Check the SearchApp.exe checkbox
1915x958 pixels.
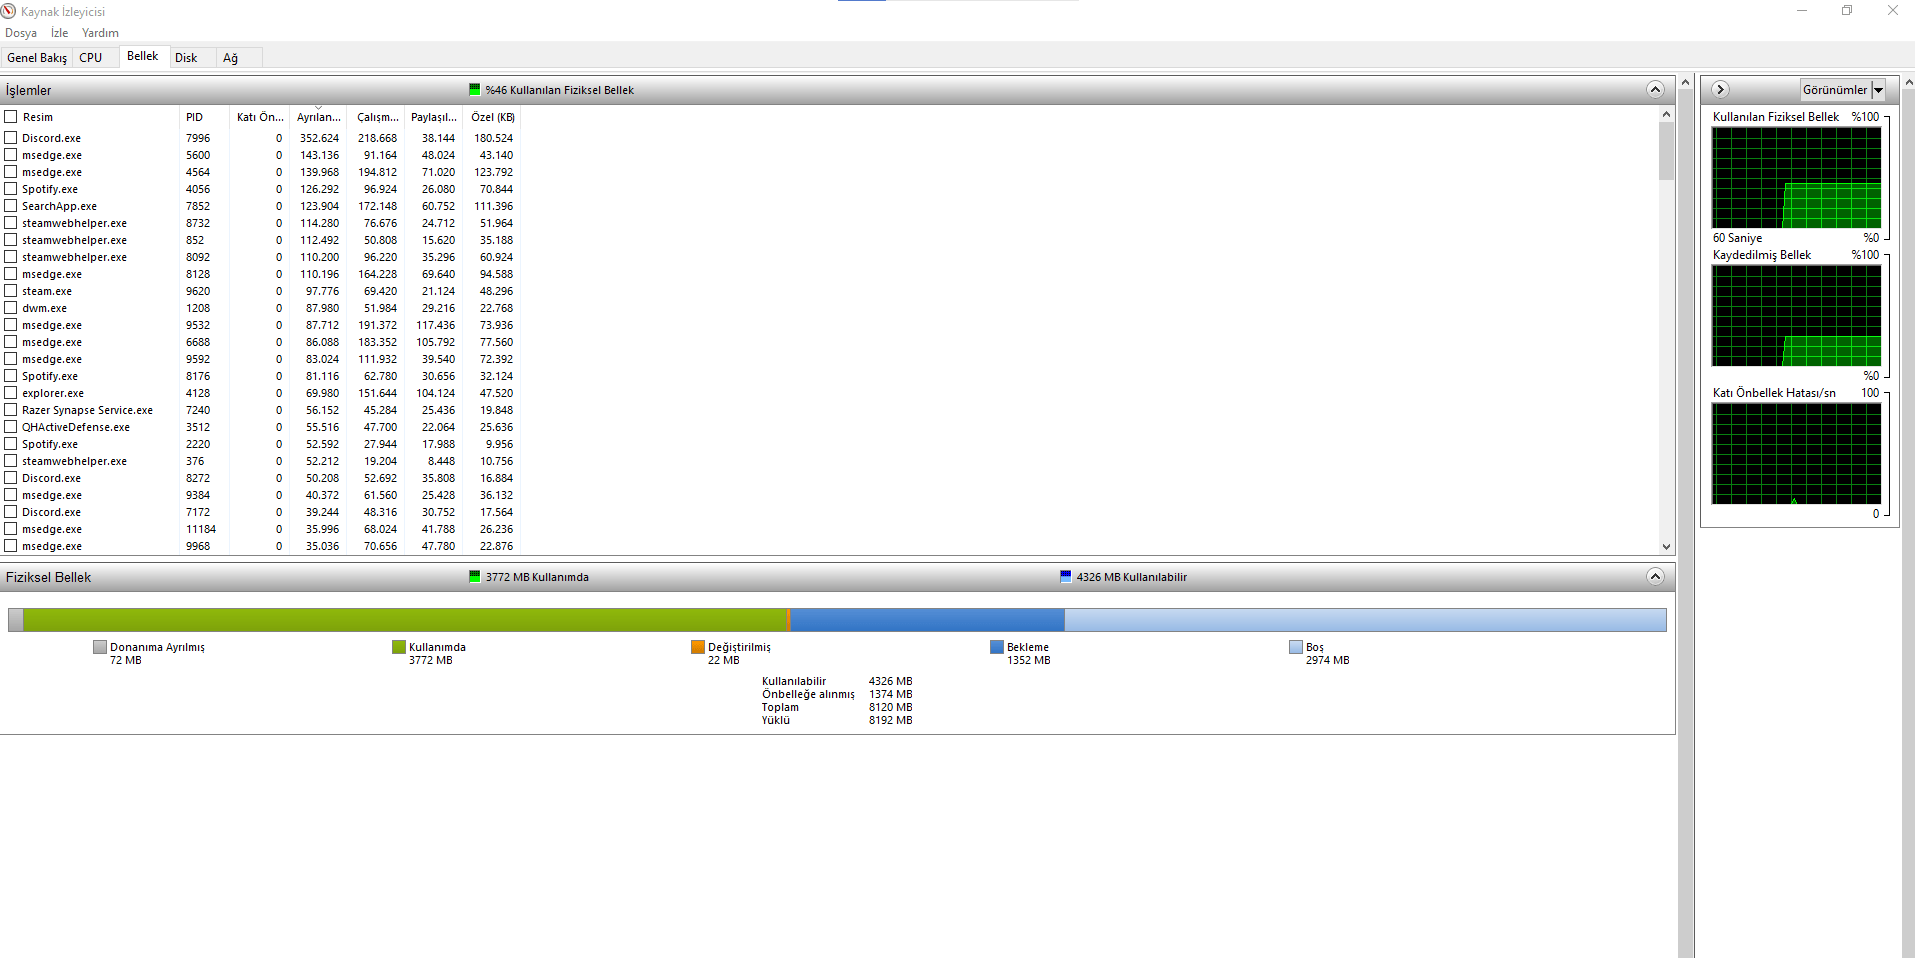coord(11,206)
